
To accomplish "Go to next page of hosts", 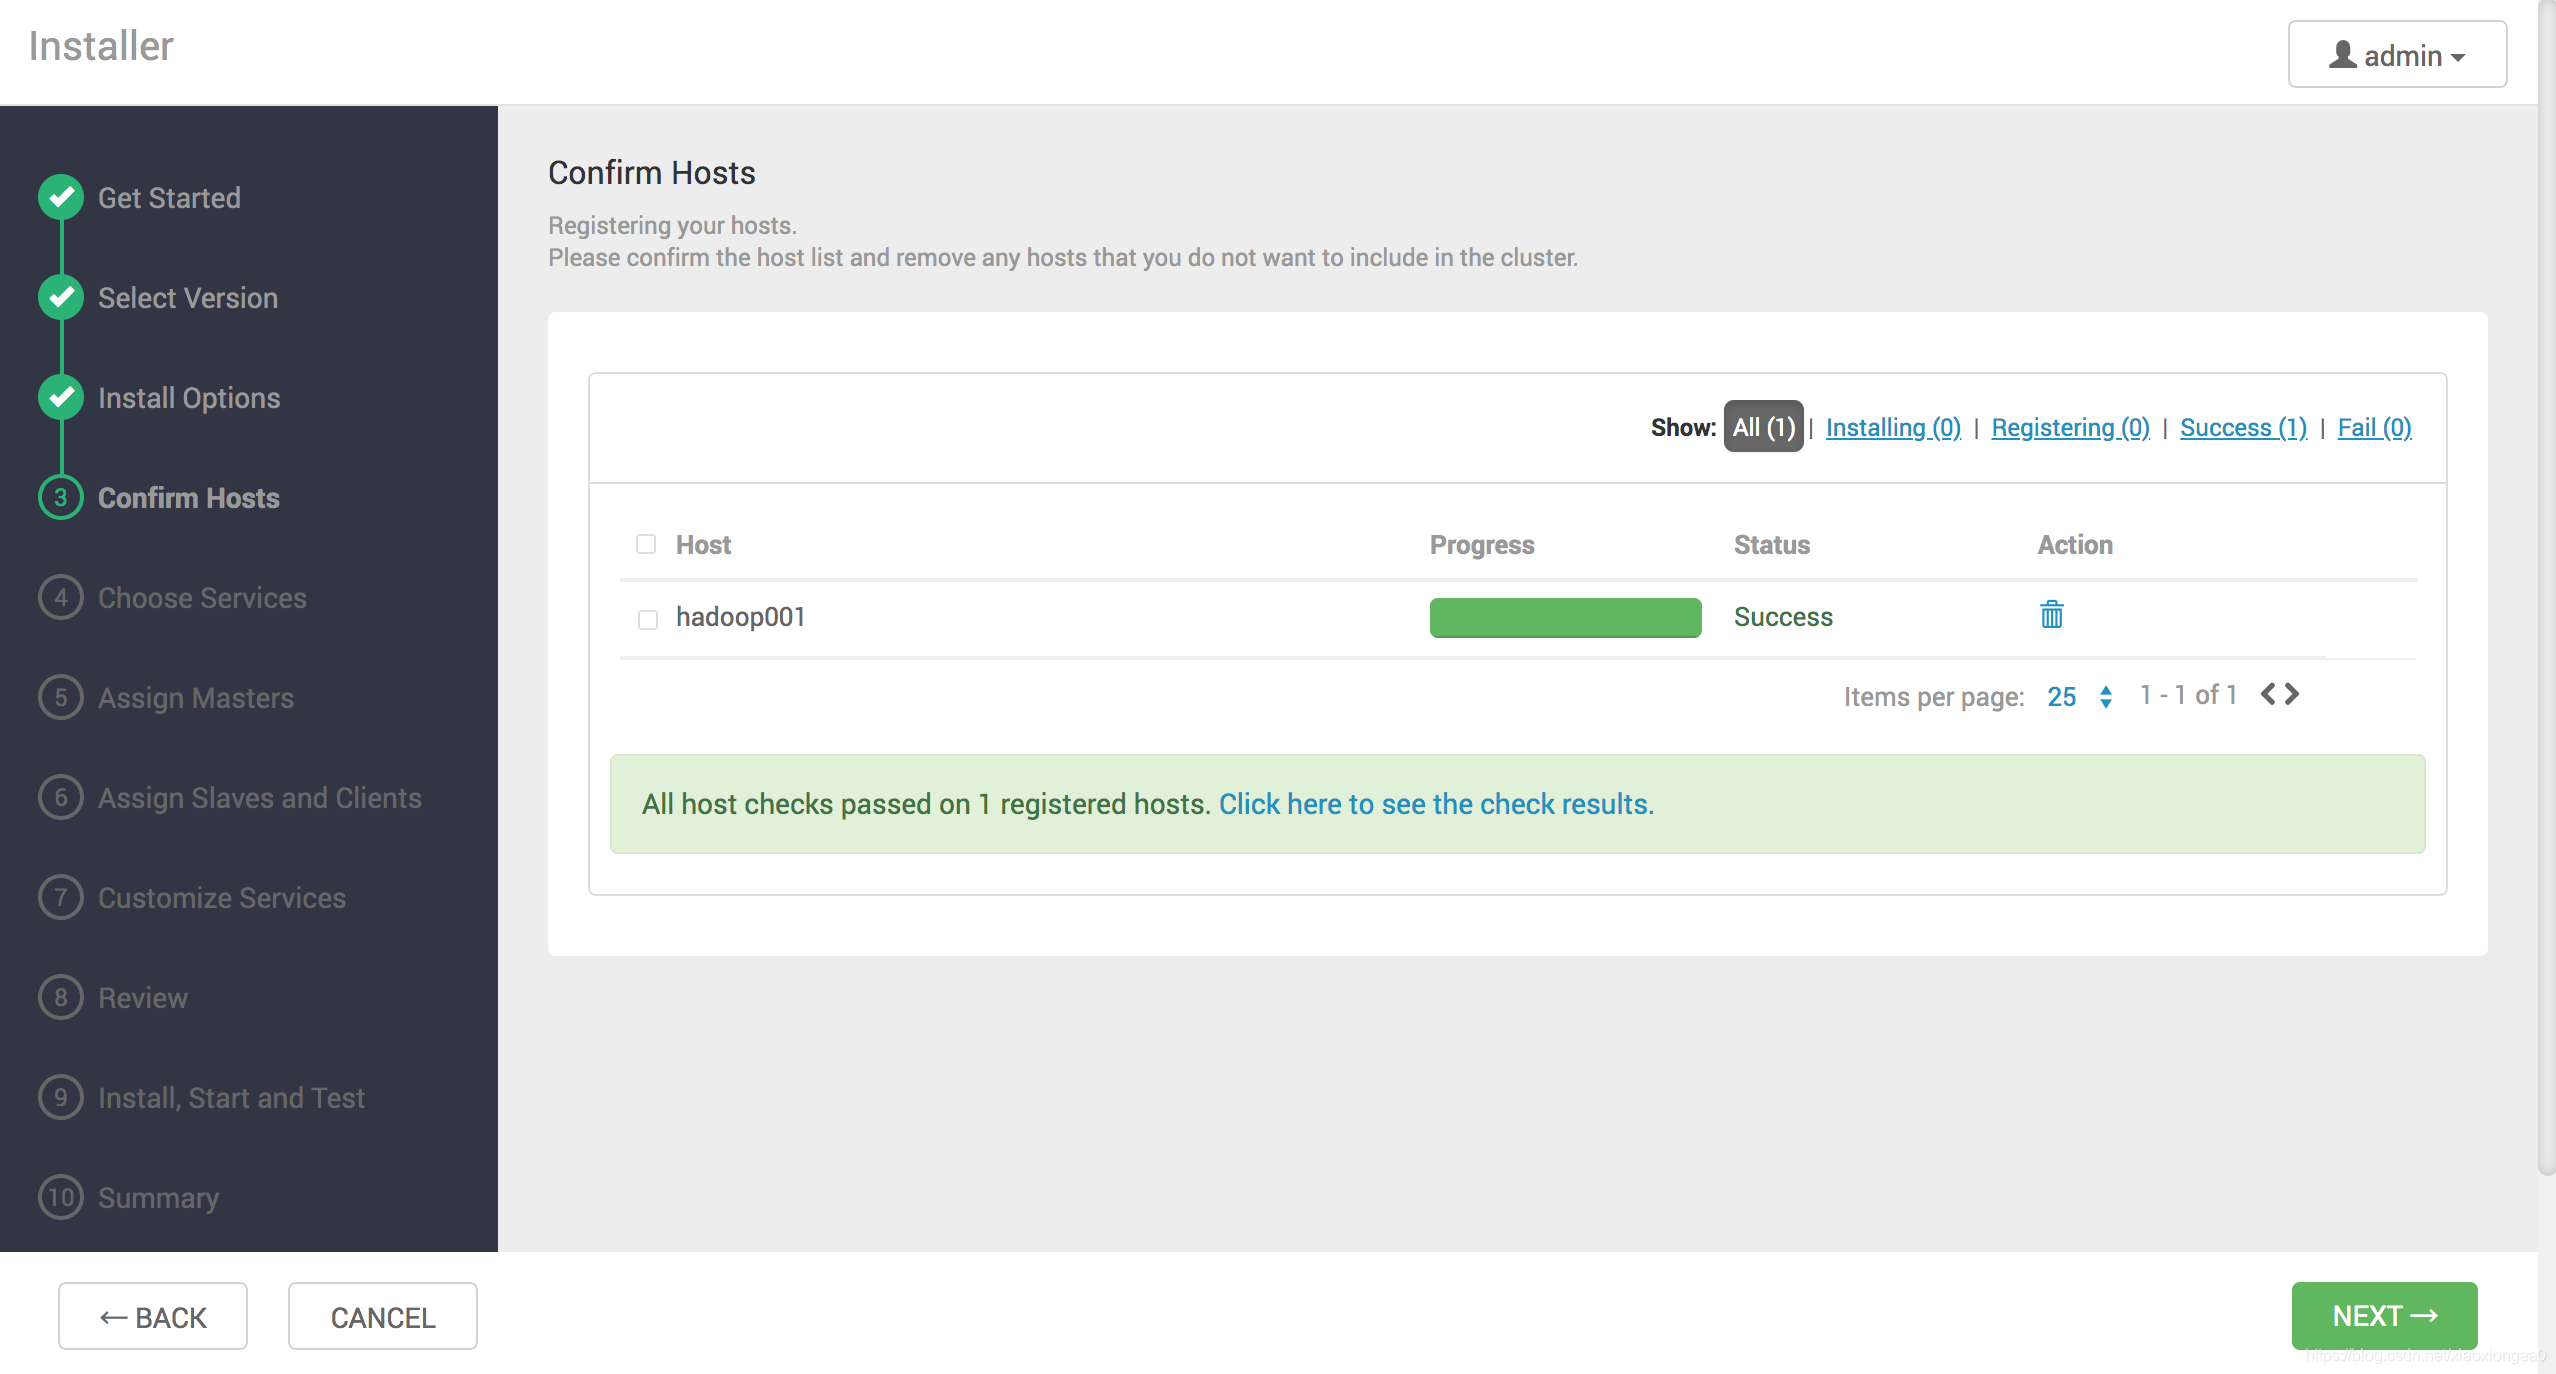I will click(2292, 694).
